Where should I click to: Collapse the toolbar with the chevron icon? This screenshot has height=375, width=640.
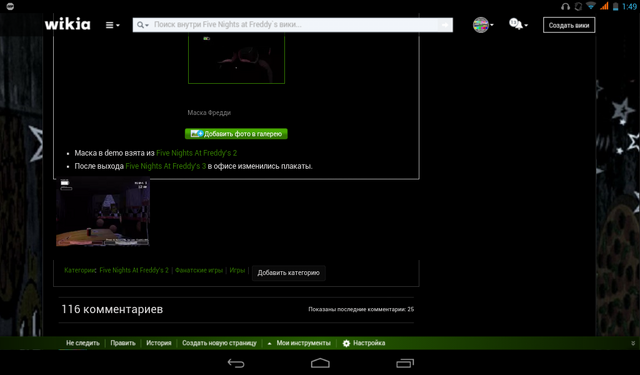[x=633, y=344]
